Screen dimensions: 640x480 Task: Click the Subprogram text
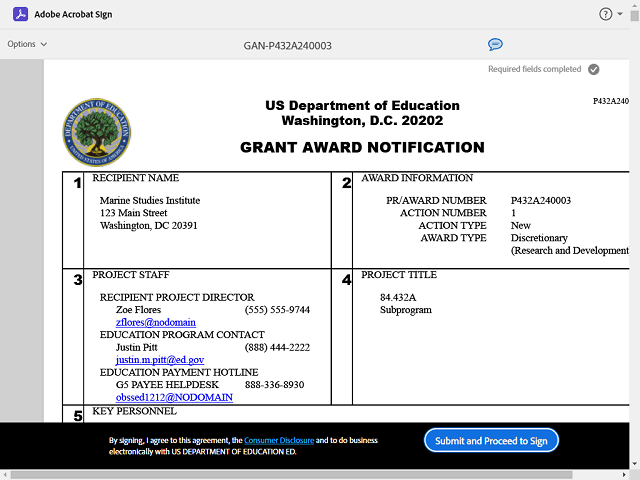click(406, 310)
